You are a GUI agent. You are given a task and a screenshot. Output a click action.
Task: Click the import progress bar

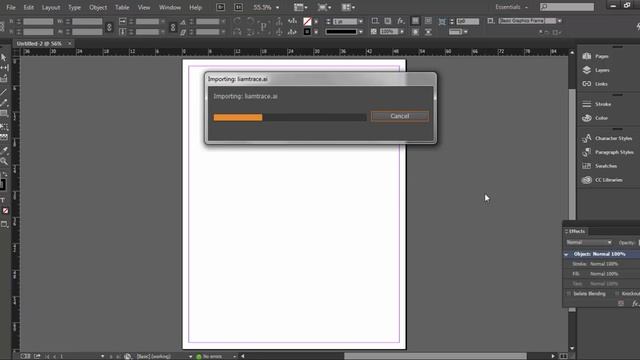click(x=290, y=118)
